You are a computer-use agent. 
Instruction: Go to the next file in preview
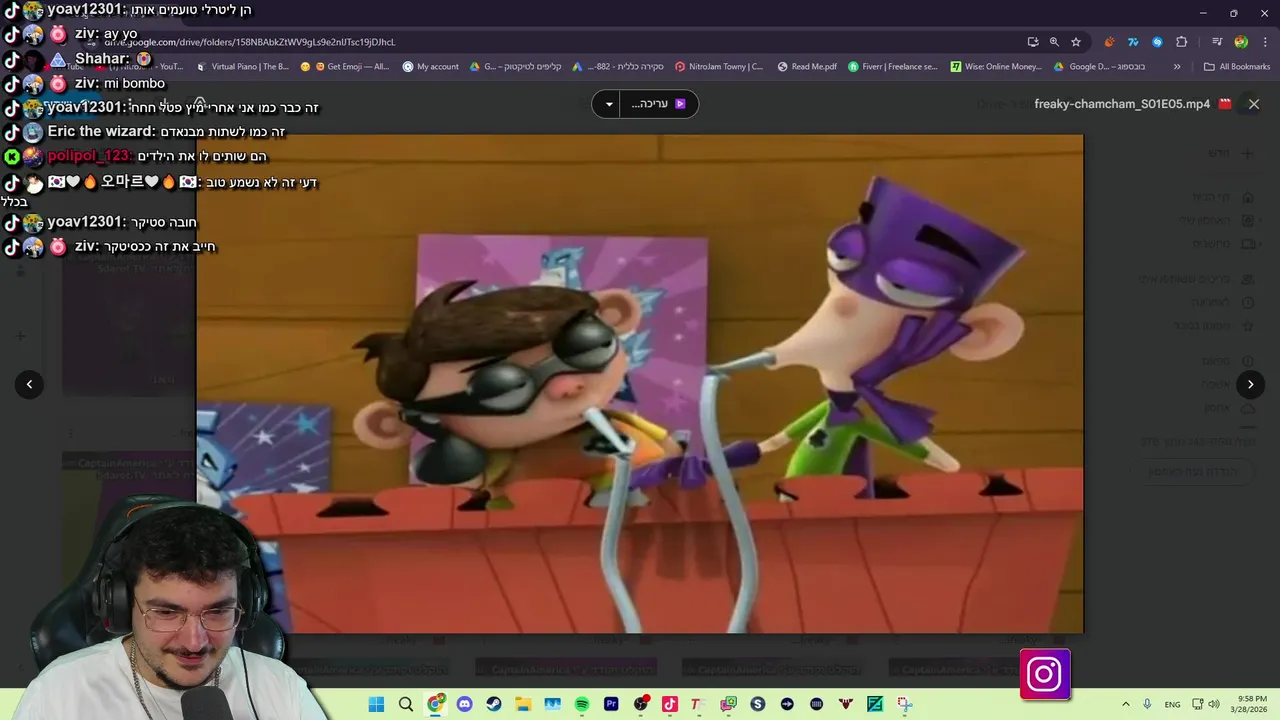[x=1250, y=384]
